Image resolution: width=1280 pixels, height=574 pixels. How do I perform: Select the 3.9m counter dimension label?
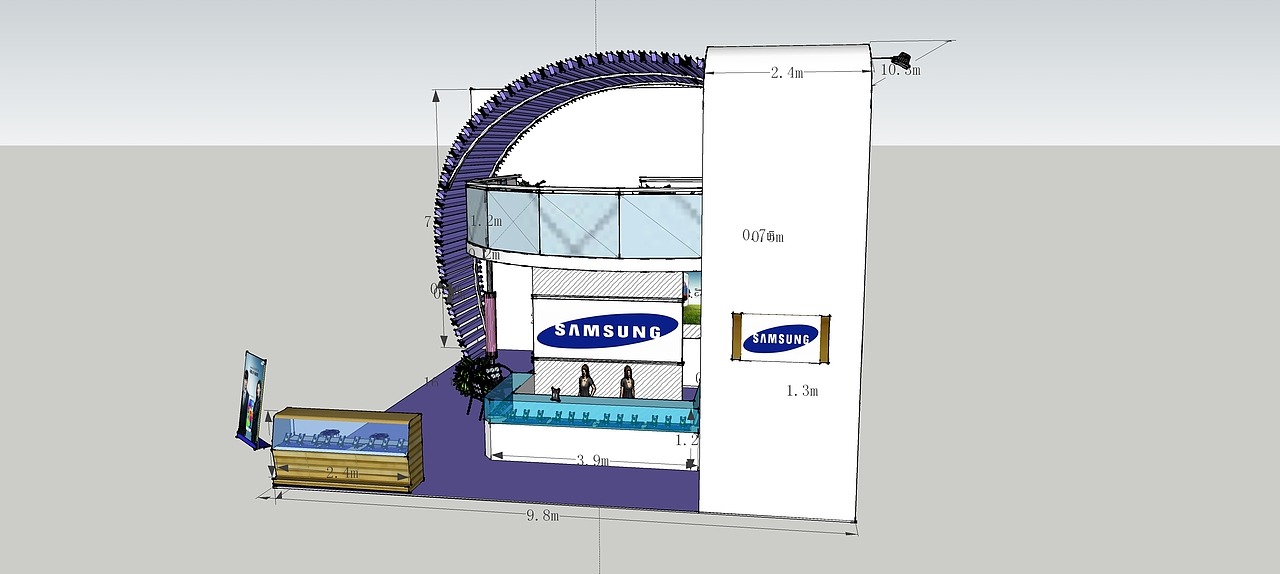click(593, 460)
